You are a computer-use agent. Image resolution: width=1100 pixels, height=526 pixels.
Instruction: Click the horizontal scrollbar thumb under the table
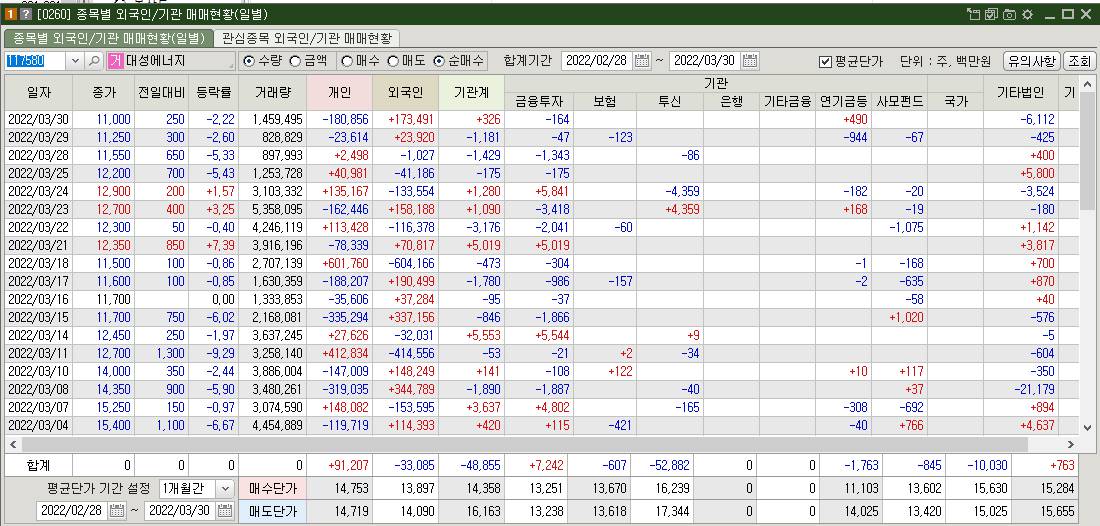pos(525,445)
